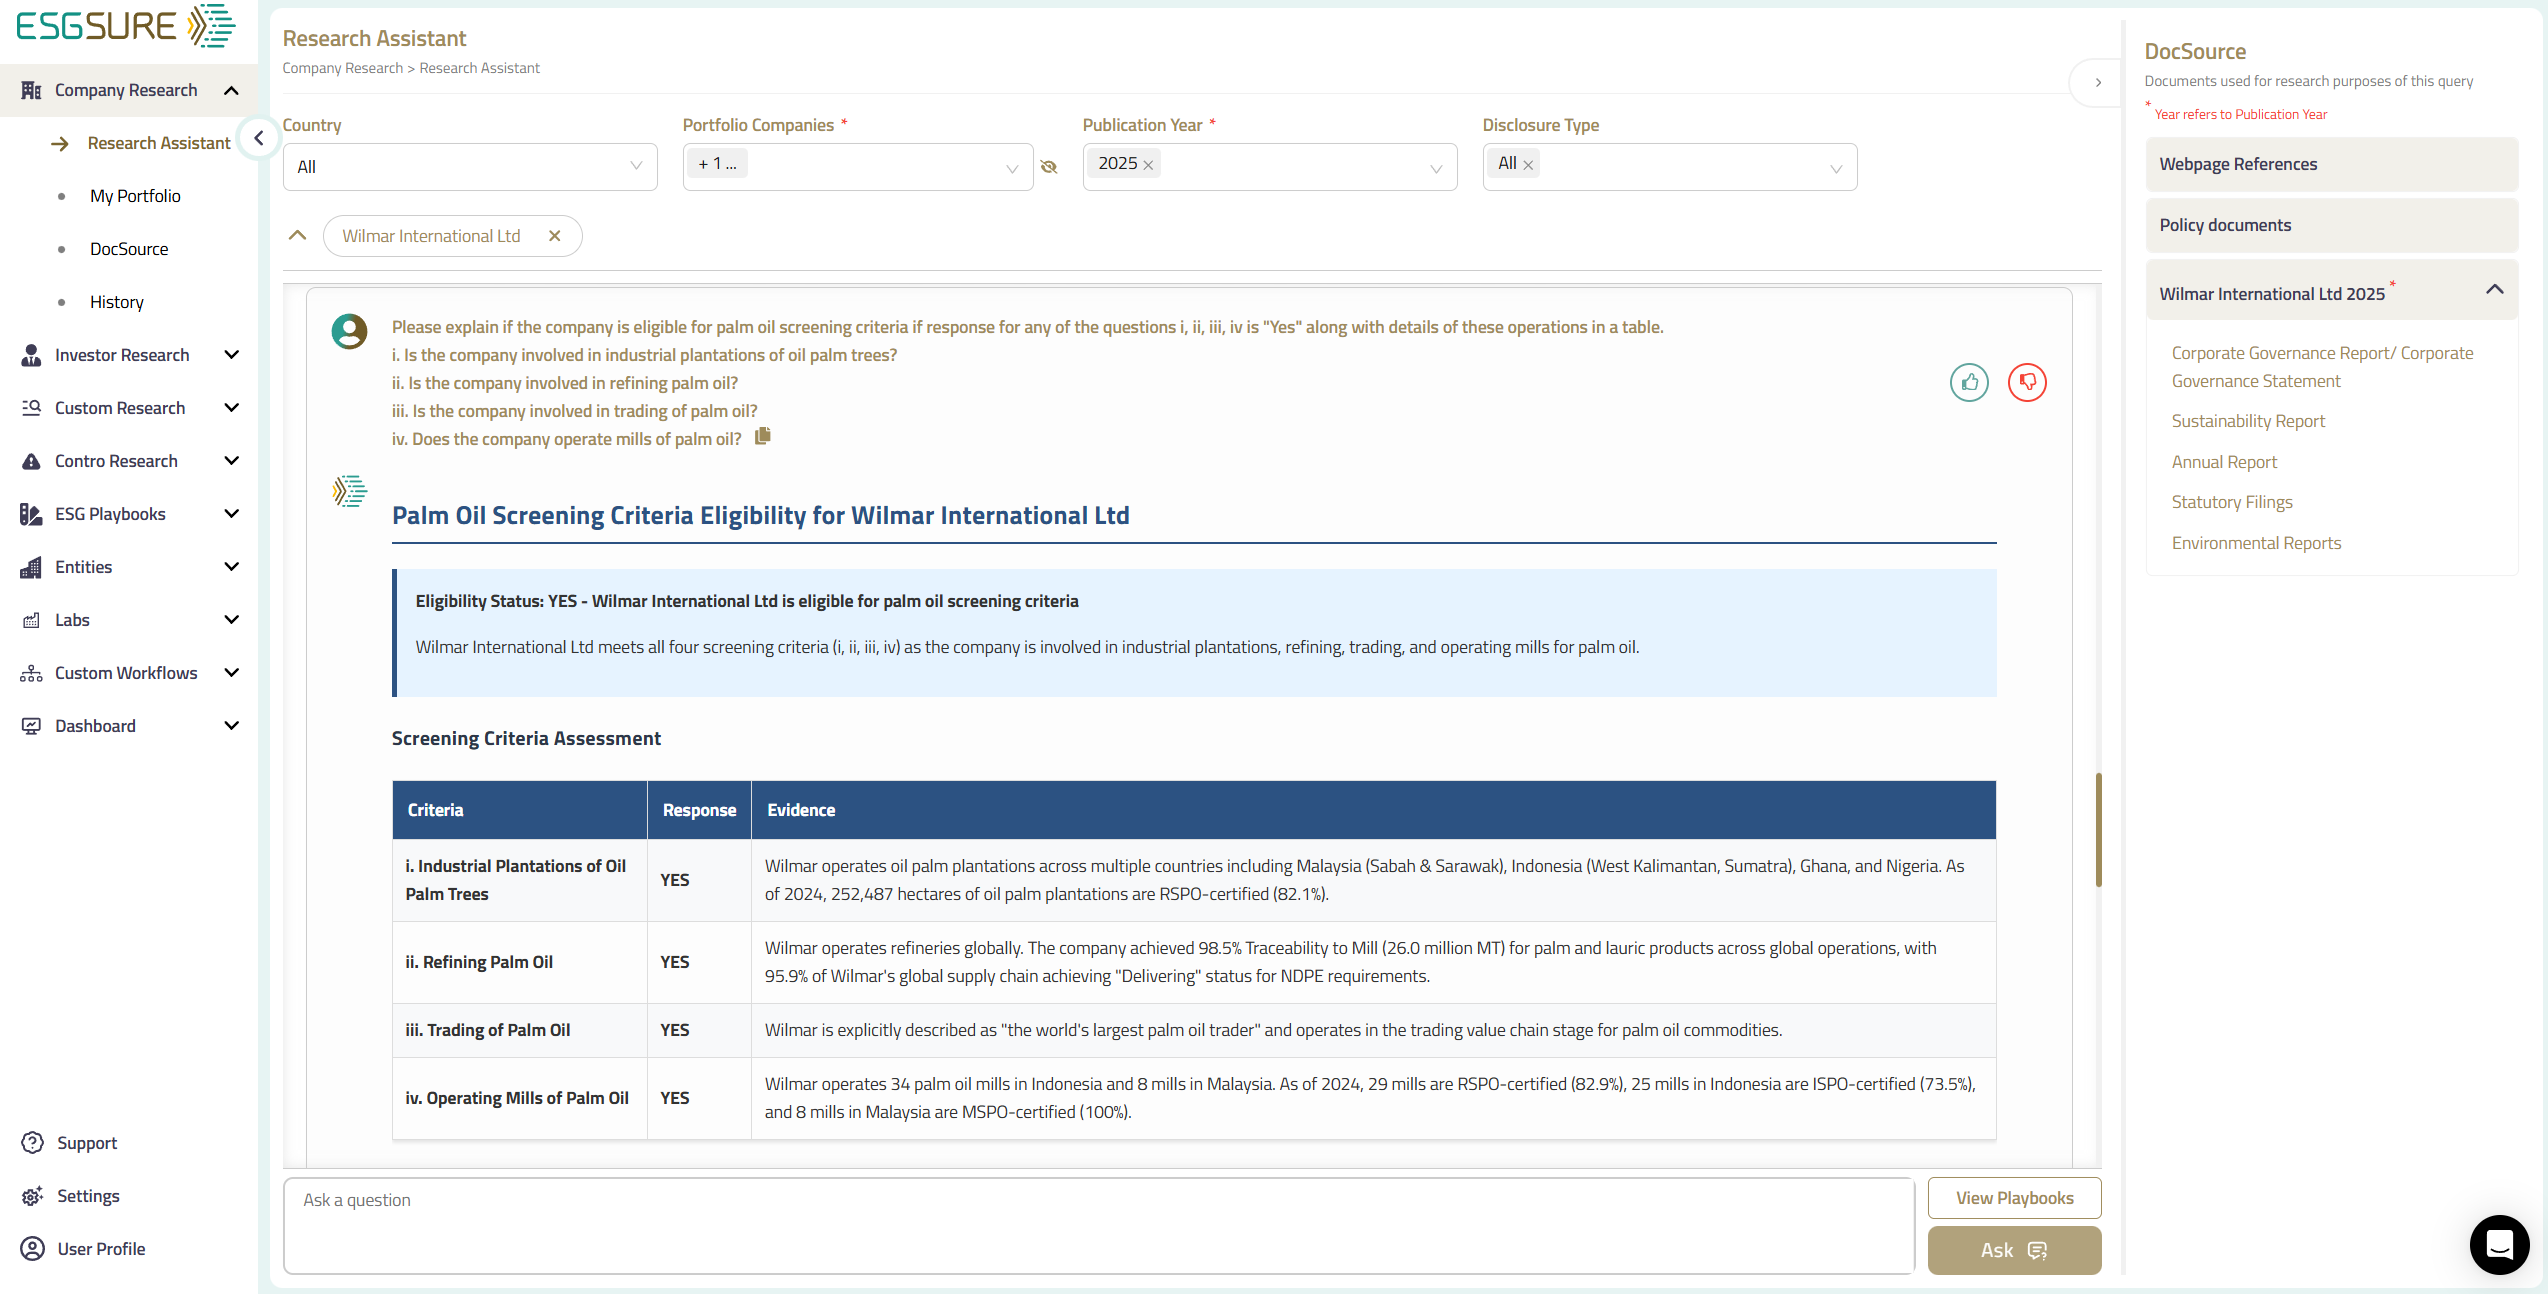
Task: Click the Dashboard monitor icon
Action: click(31, 726)
